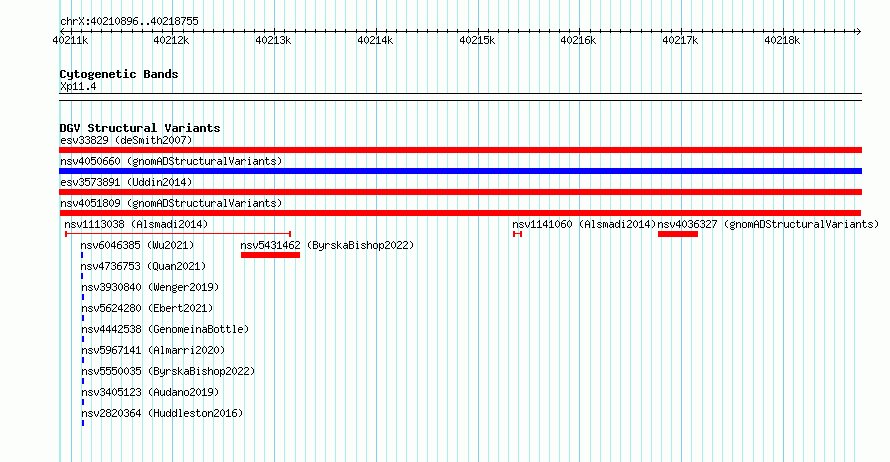The height and width of the screenshot is (462, 890).
Task: Click the 40211k ruler tick label
Action: click(x=70, y=40)
